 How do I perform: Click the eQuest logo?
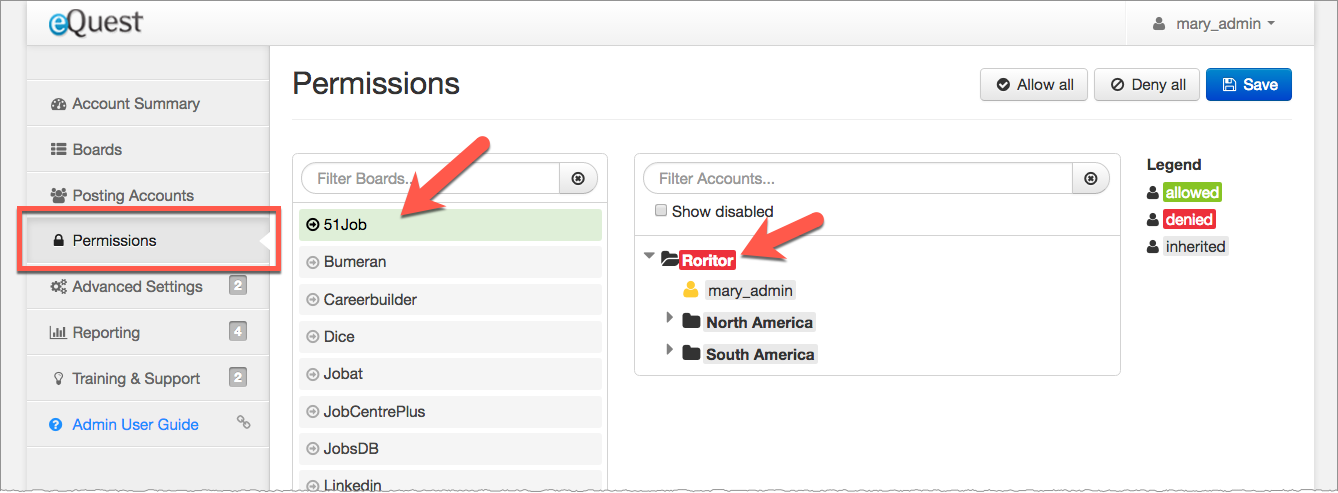[x=96, y=22]
